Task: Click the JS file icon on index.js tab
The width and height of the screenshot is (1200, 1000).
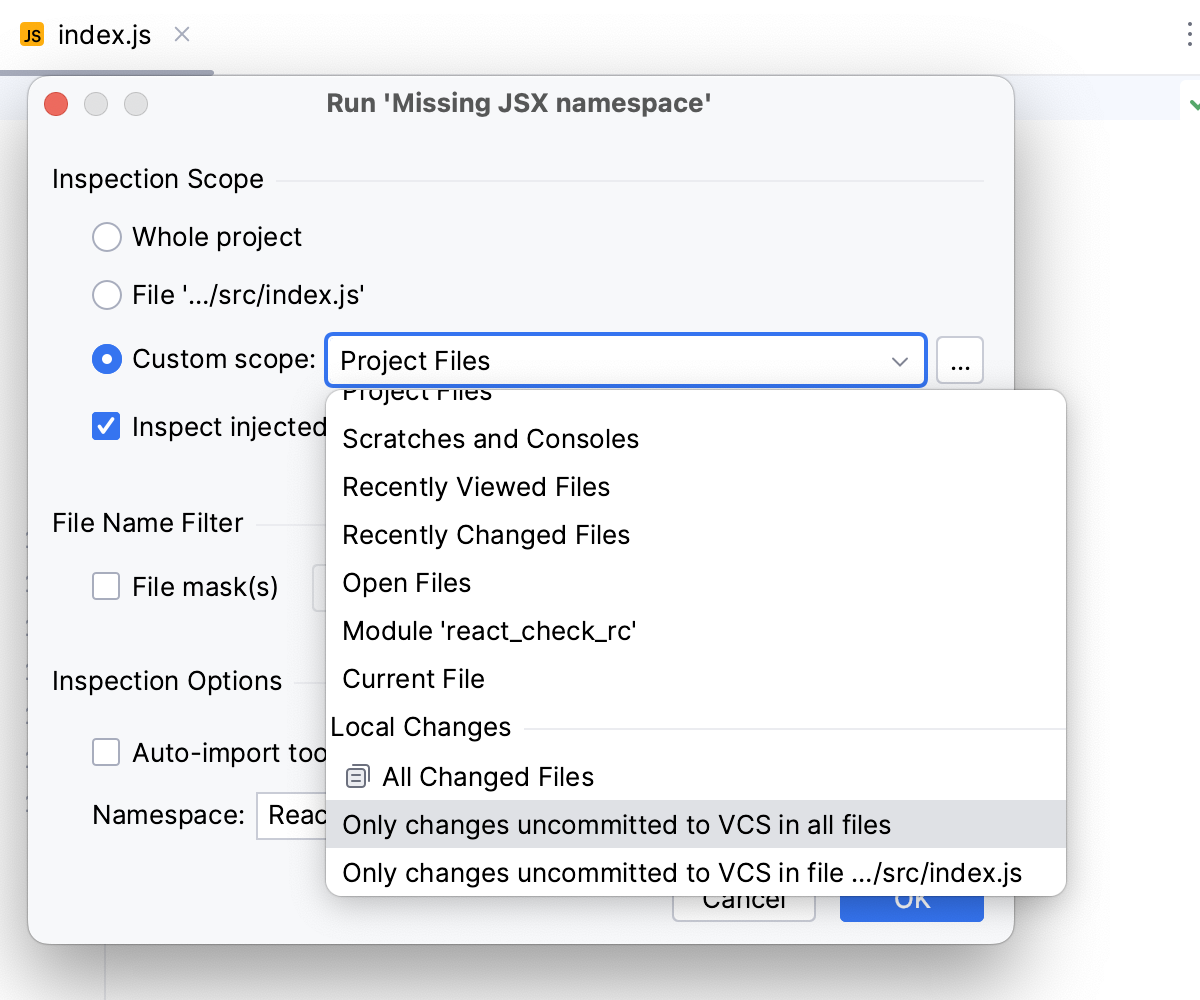Action: [32, 35]
